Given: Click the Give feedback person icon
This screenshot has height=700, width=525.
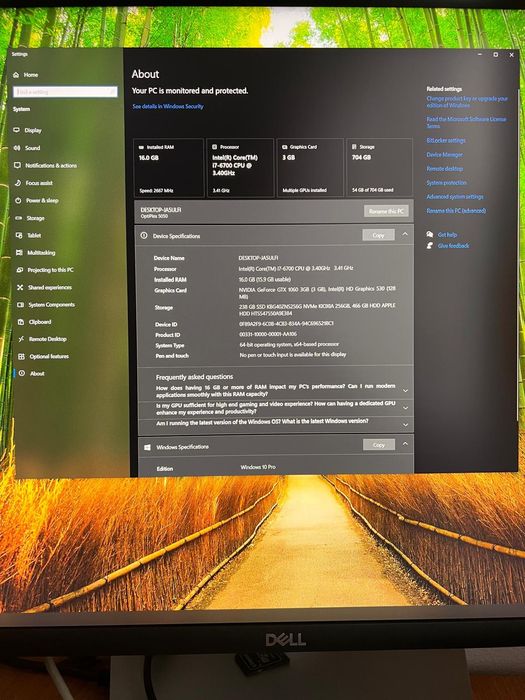Looking at the screenshot, I should [429, 246].
